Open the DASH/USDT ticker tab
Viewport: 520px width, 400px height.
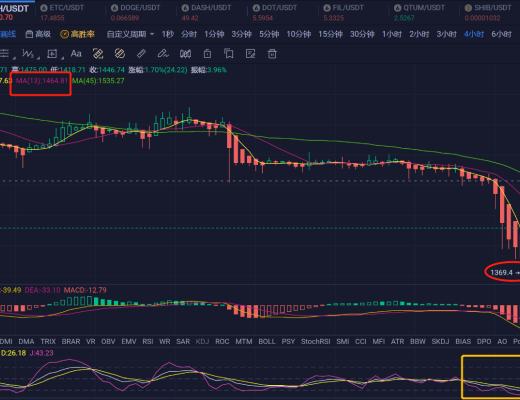pos(206,12)
